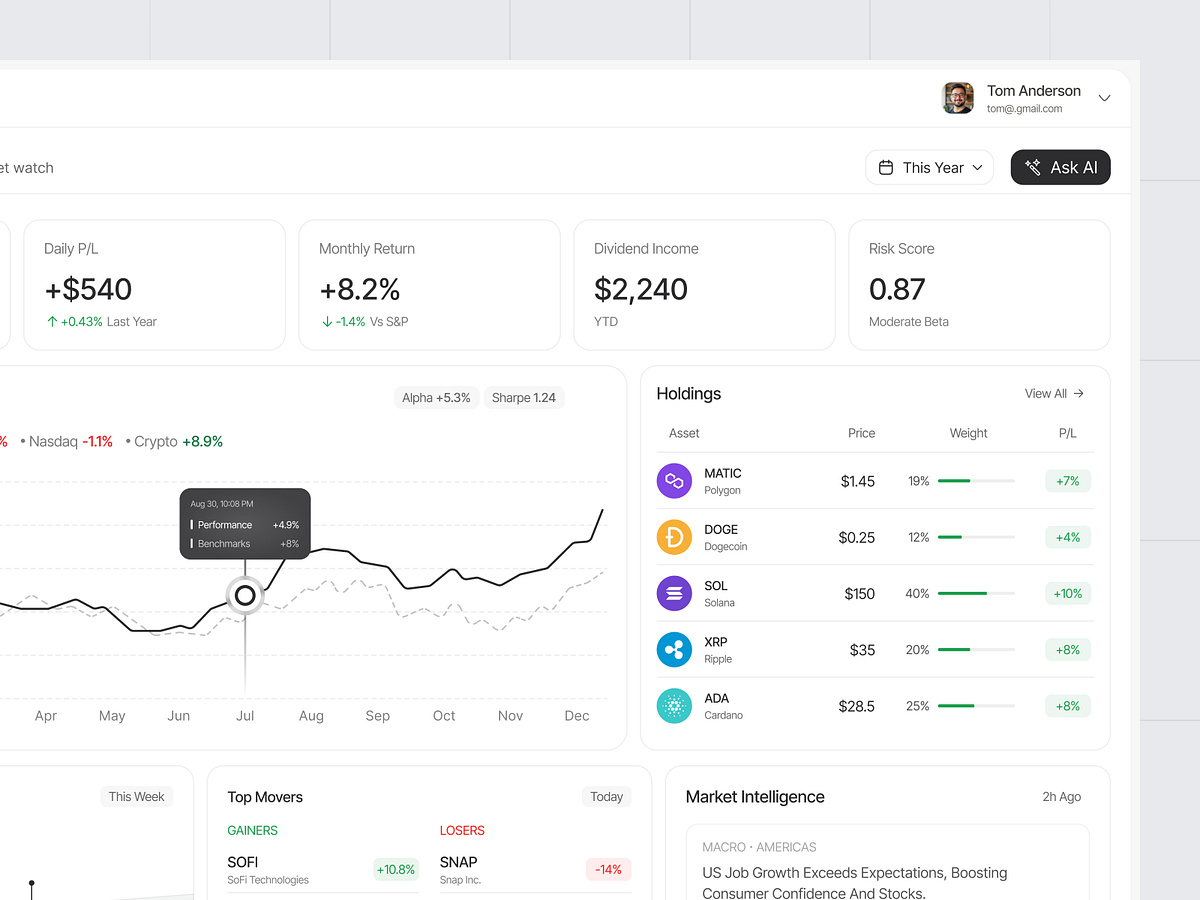The width and height of the screenshot is (1200, 900).
Task: Select the LOSERS heading
Action: tap(462, 831)
